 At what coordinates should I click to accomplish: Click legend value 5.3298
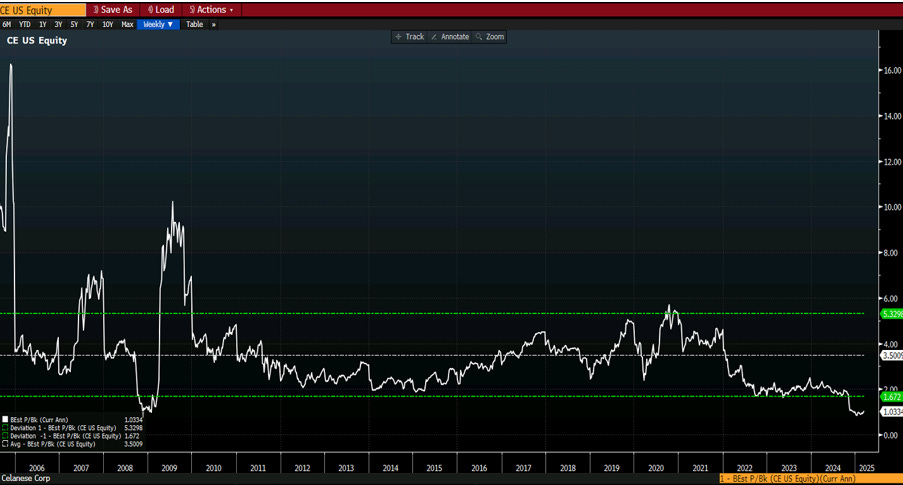click(133, 428)
